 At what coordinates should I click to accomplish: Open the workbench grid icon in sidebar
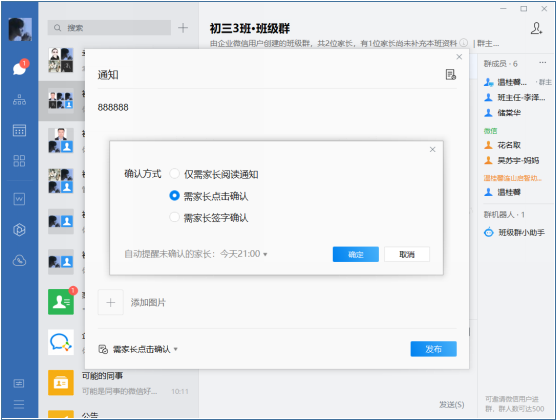tap(19, 161)
